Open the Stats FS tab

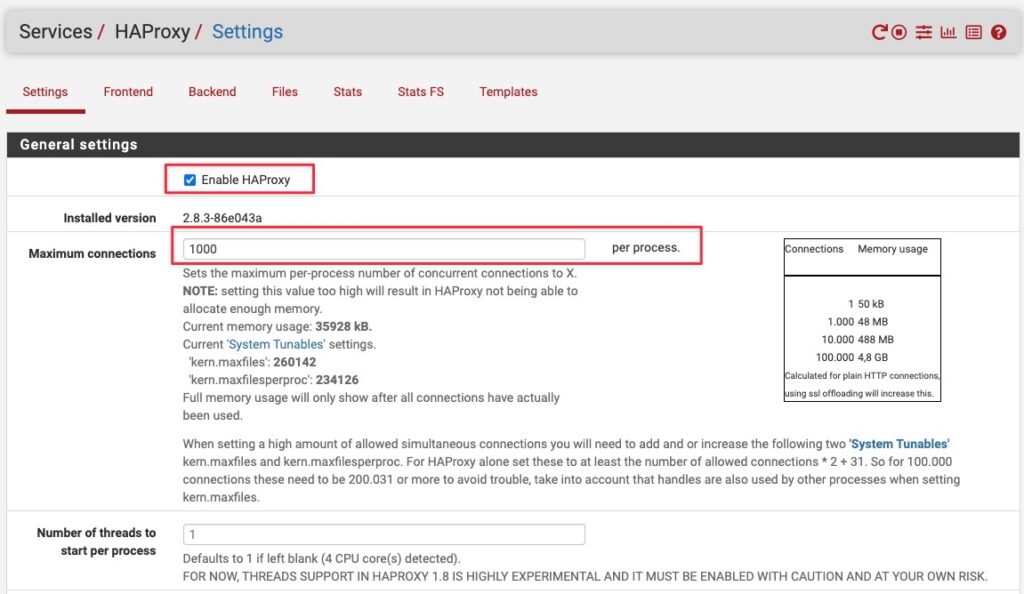point(421,92)
